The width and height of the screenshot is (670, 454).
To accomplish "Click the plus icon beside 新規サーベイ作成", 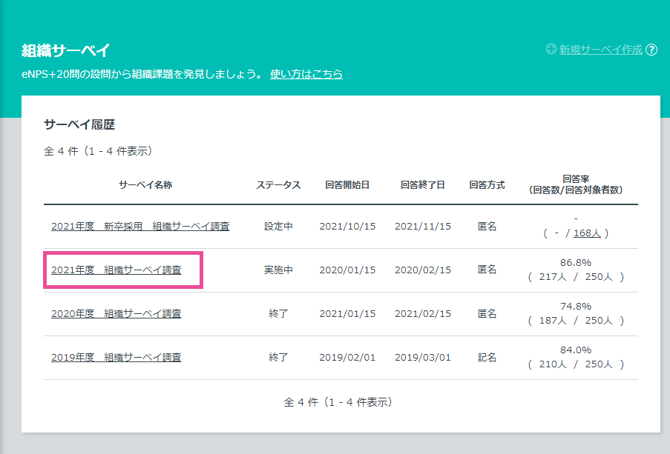I will 551,49.
